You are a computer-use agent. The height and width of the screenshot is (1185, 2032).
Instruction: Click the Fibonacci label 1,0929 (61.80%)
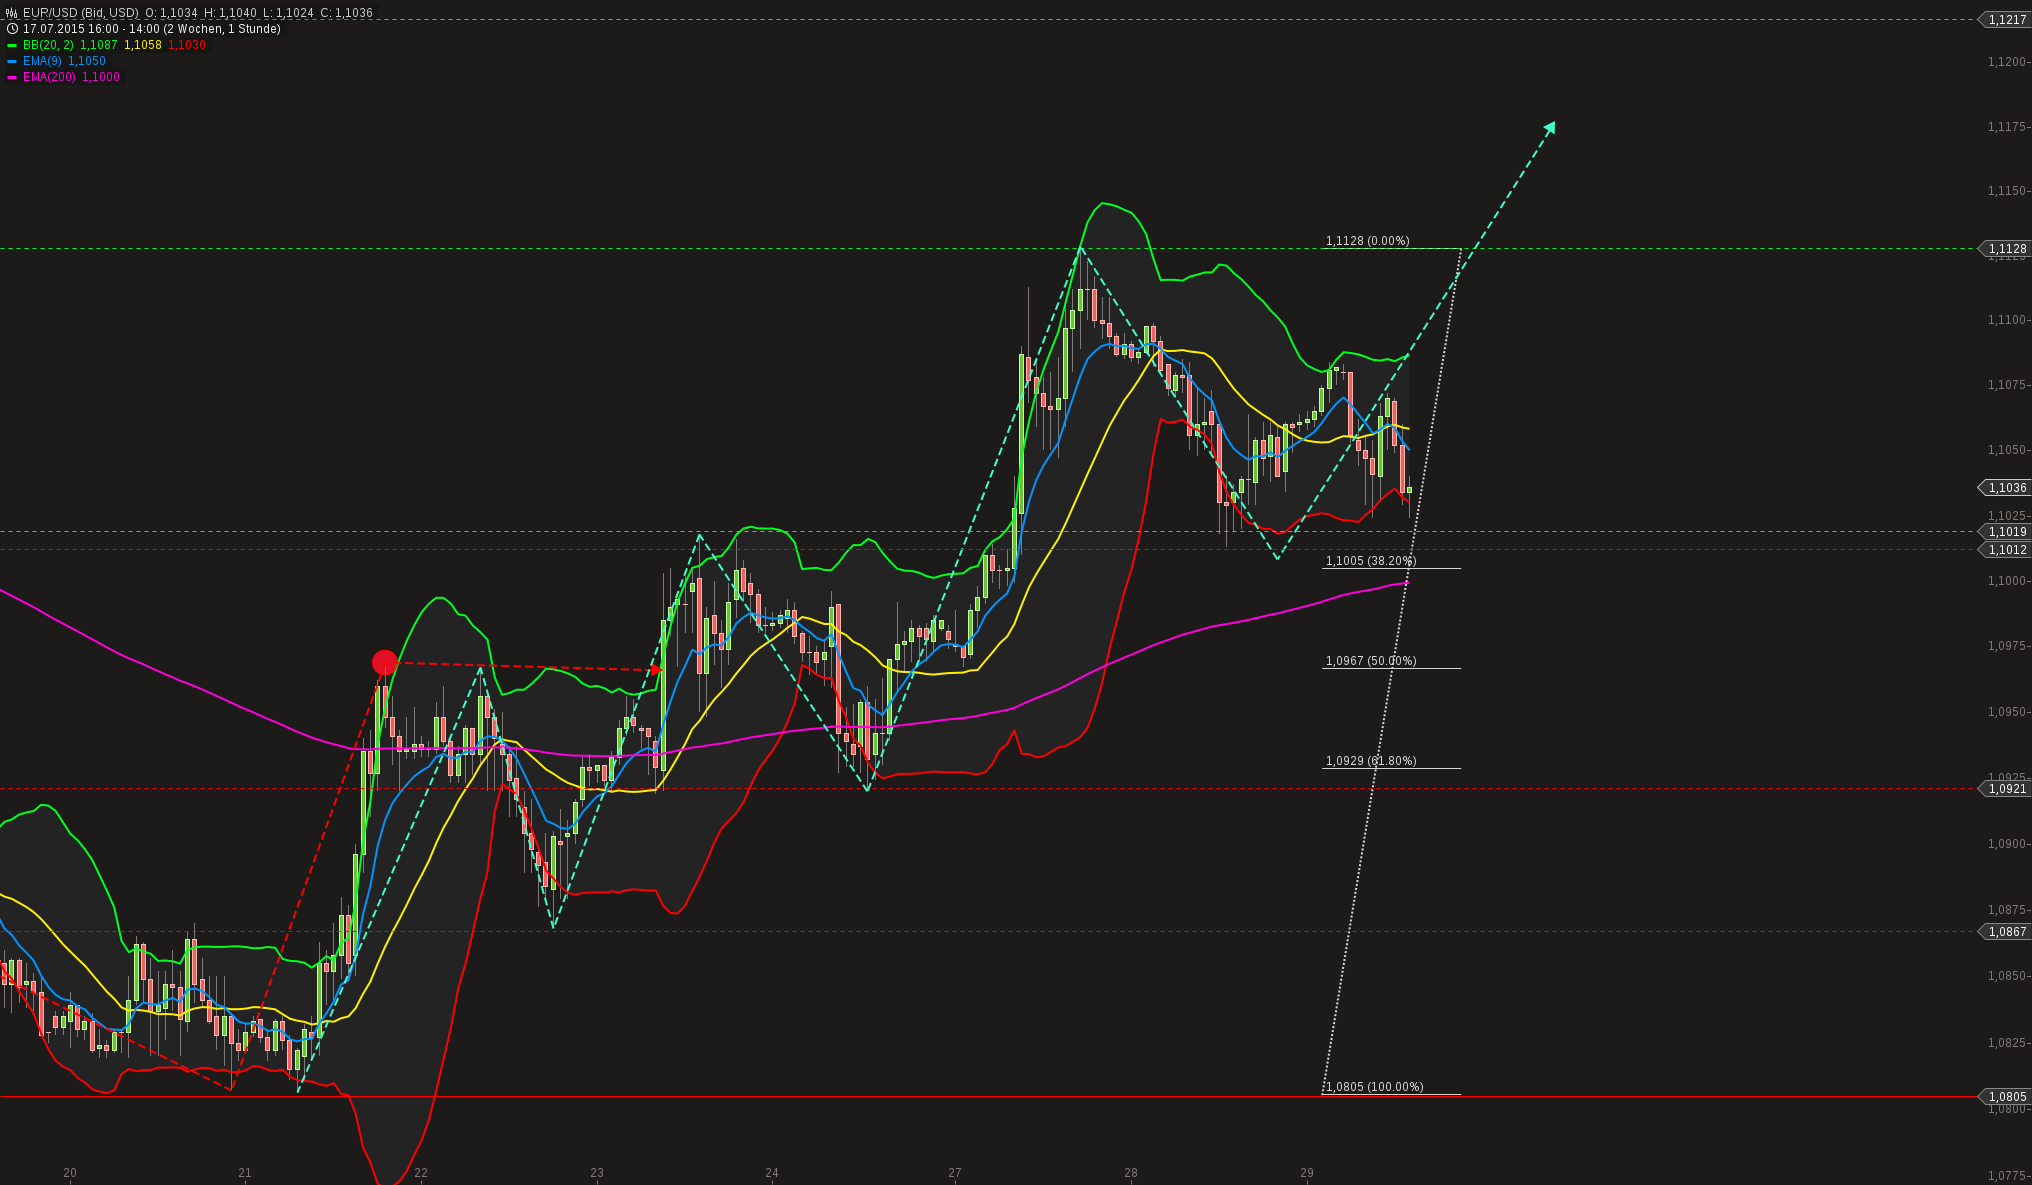click(1370, 761)
